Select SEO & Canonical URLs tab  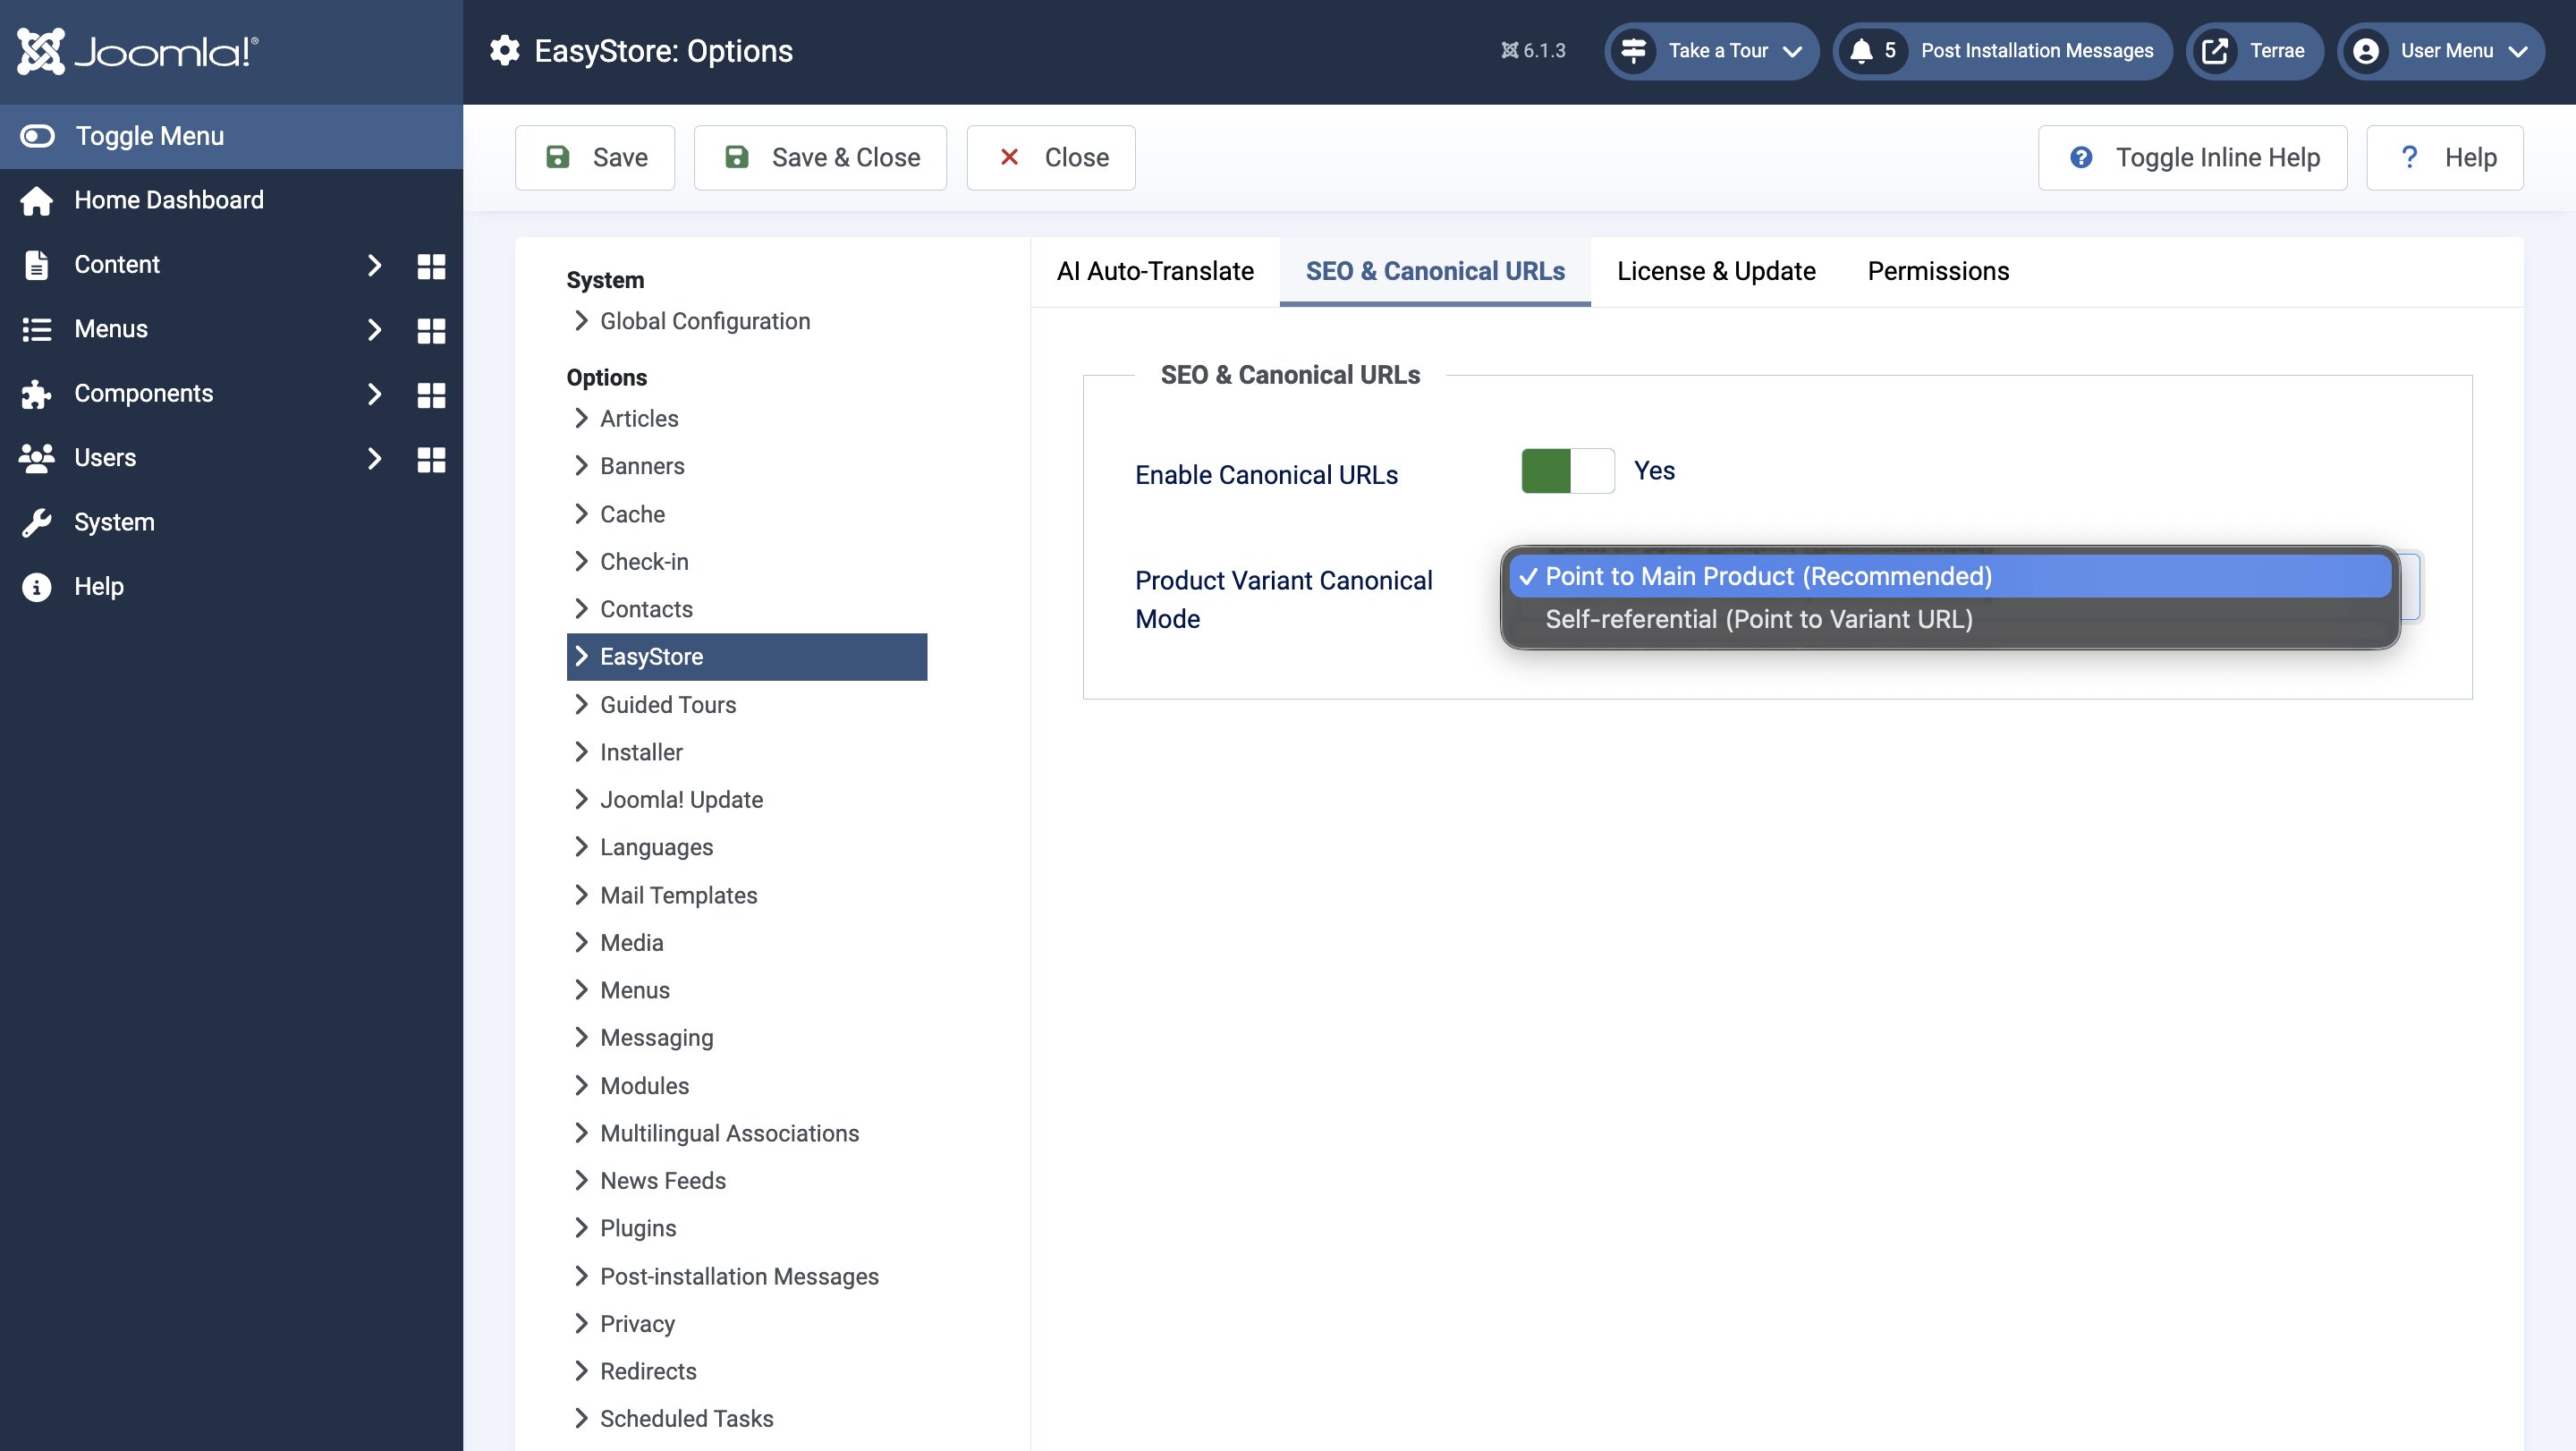point(1435,272)
